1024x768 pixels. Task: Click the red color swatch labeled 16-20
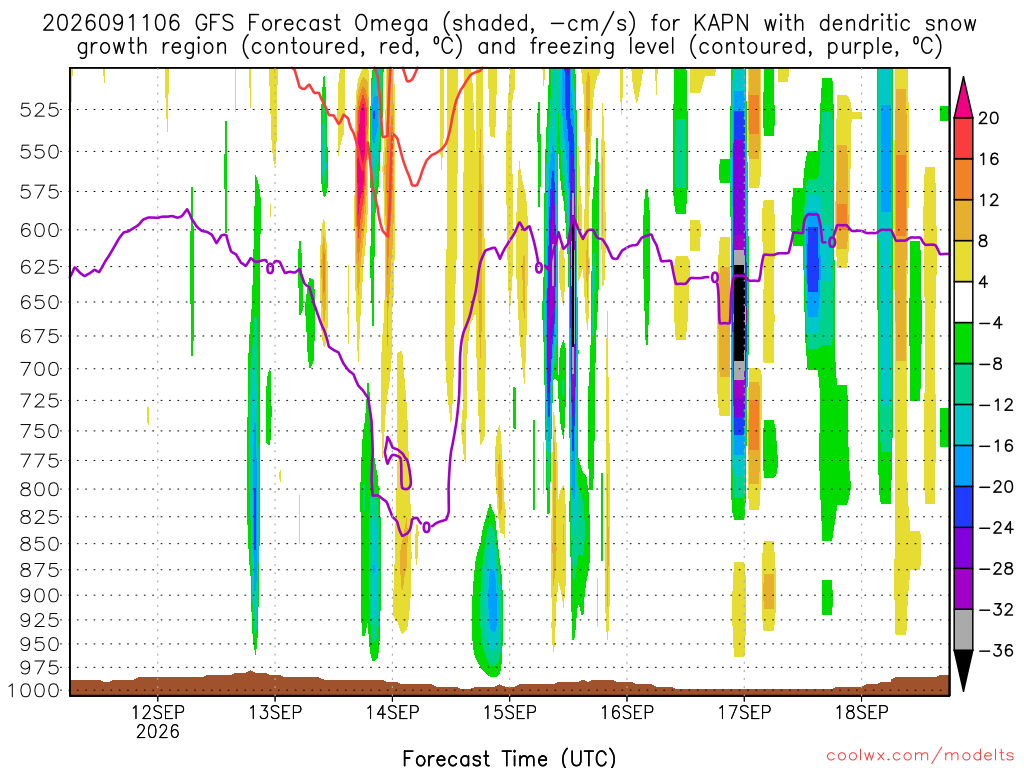(963, 138)
